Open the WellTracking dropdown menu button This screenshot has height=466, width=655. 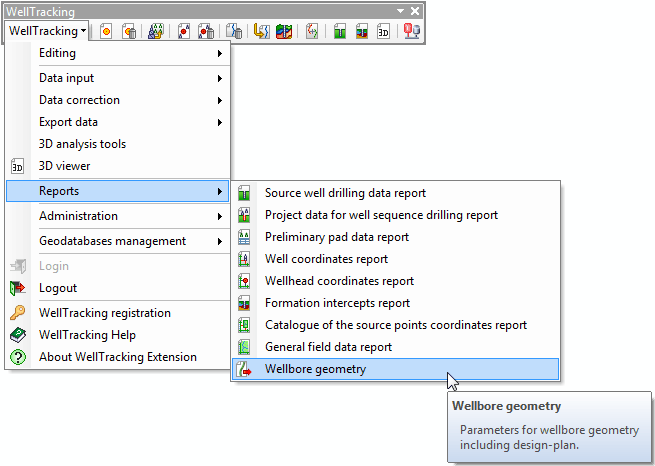47,31
